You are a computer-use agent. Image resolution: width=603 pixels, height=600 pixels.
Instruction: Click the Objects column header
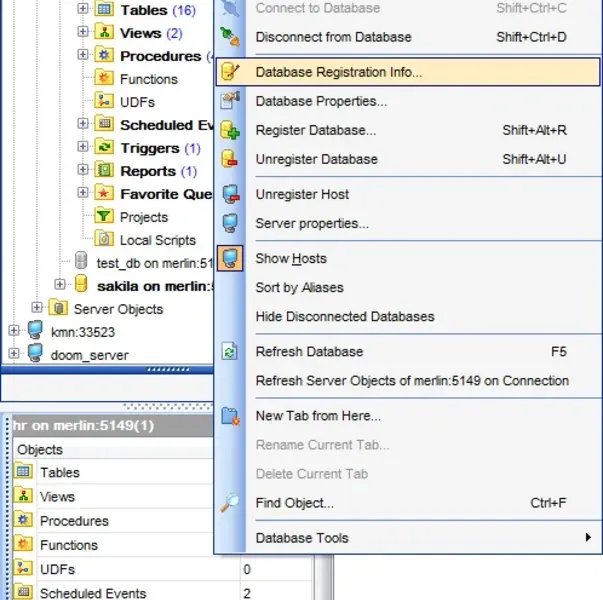point(113,449)
